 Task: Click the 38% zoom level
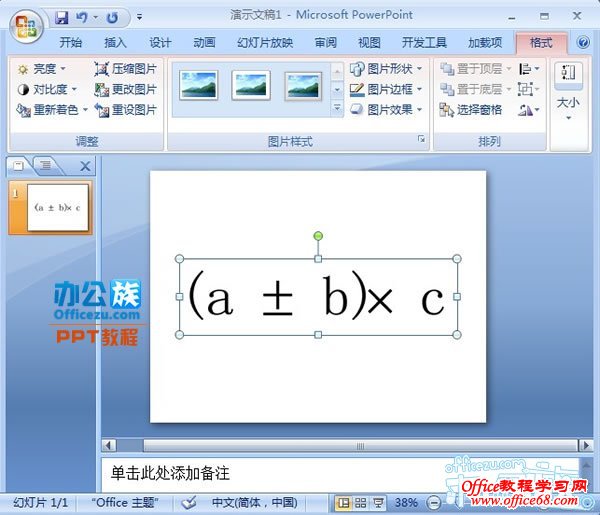point(406,502)
